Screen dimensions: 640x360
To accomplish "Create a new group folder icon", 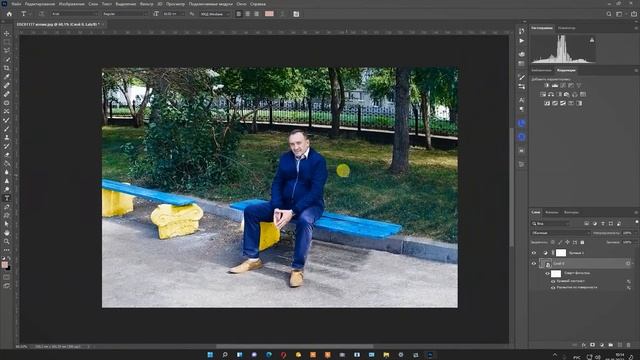I will (x=611, y=345).
